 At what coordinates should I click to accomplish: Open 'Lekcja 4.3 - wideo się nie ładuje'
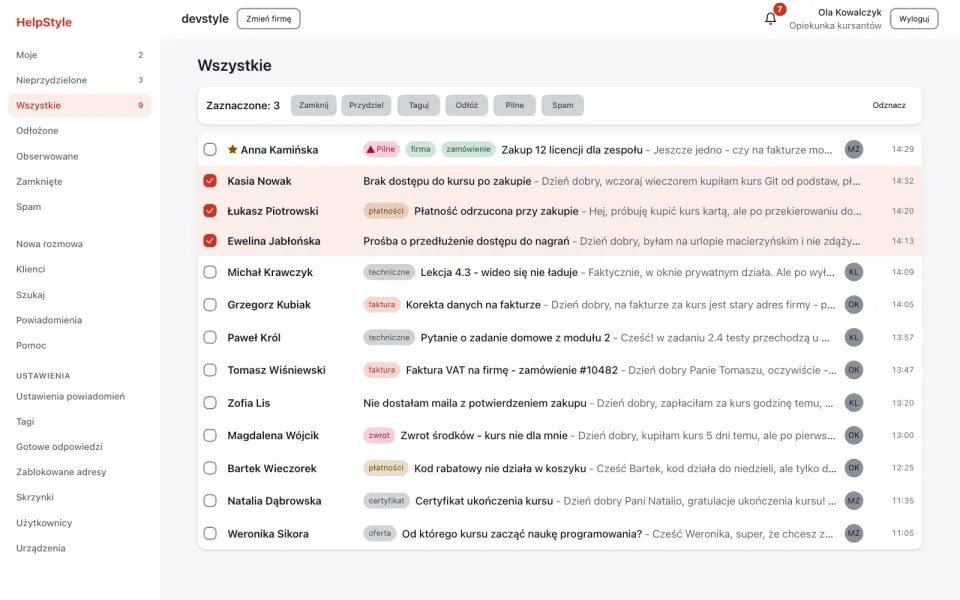[x=499, y=272]
